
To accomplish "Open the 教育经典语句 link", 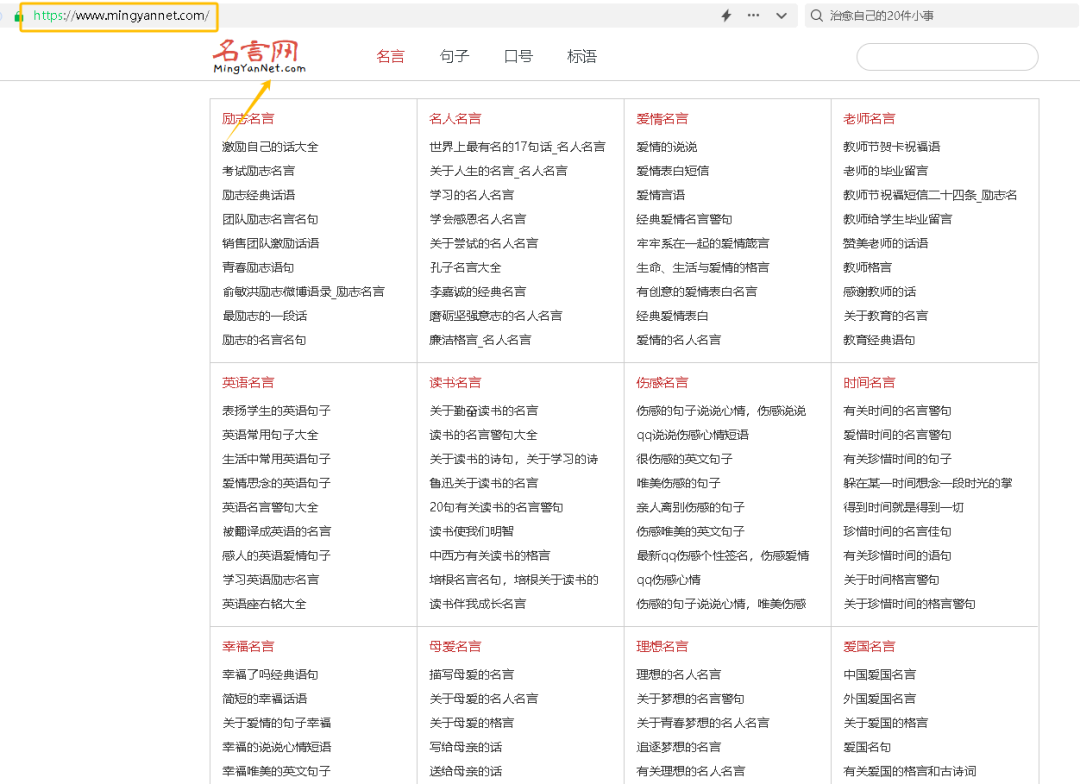I will (880, 340).
